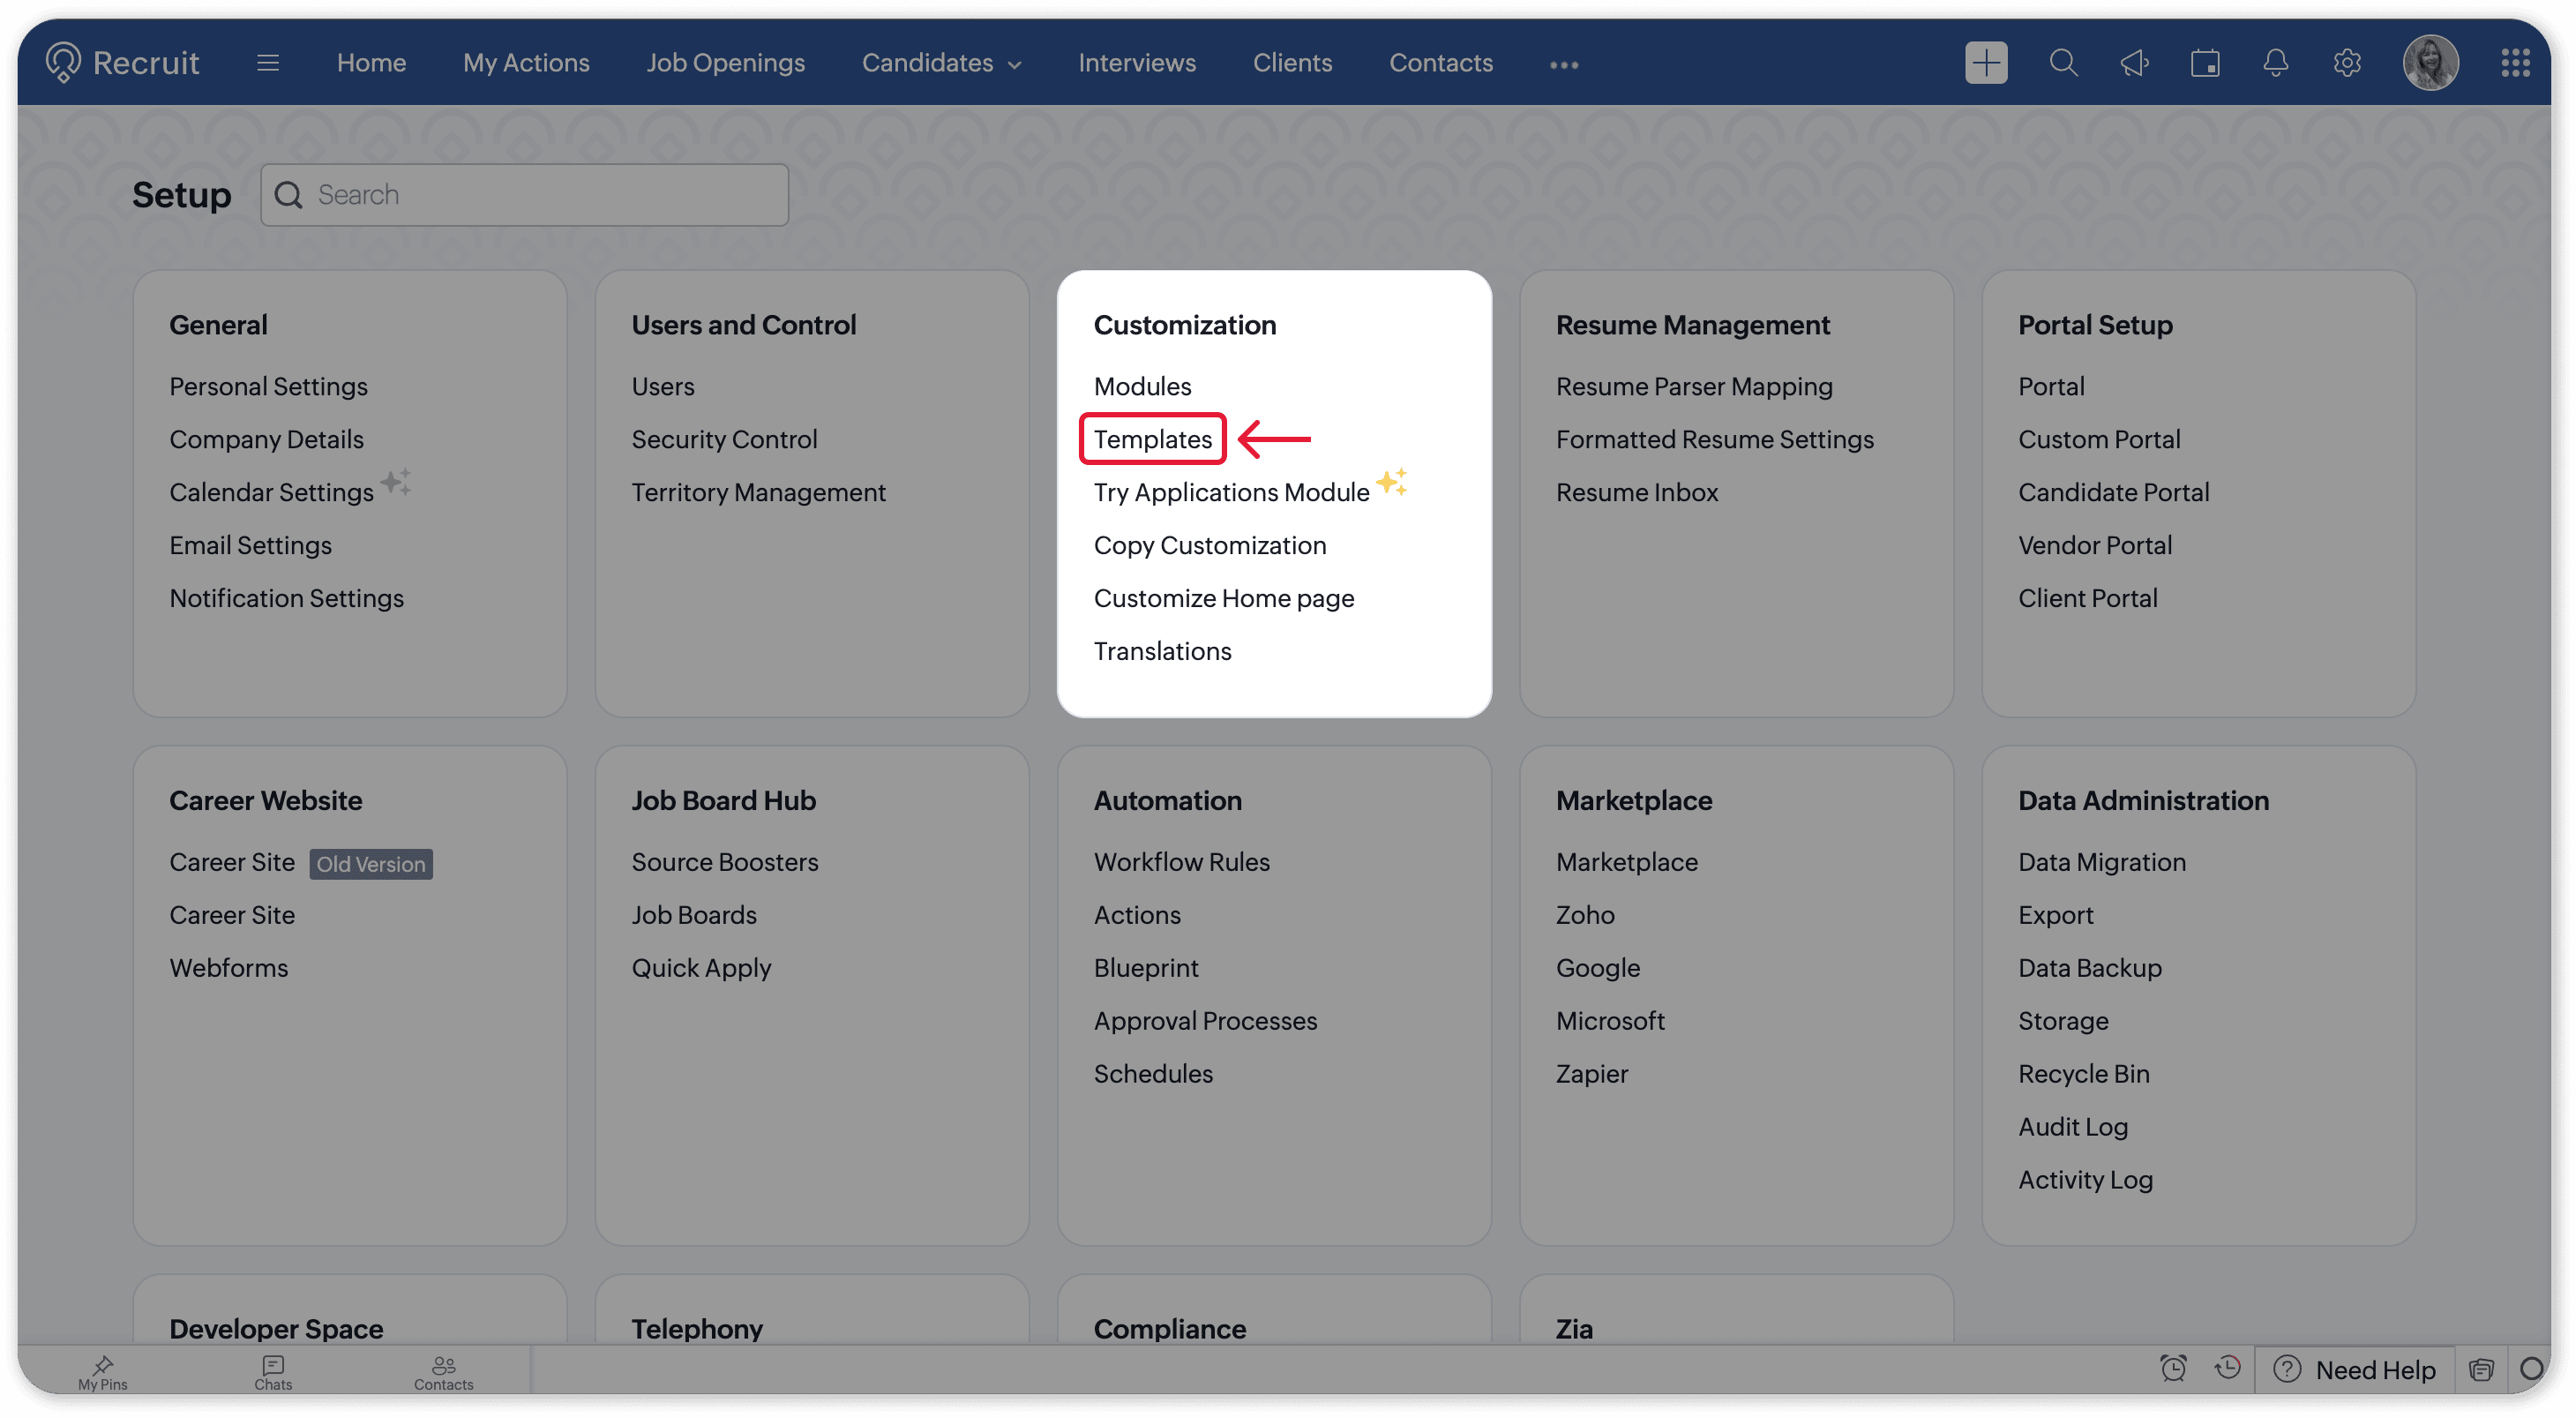Go to Job Openings tab
The width and height of the screenshot is (2576, 1418).
[x=725, y=63]
